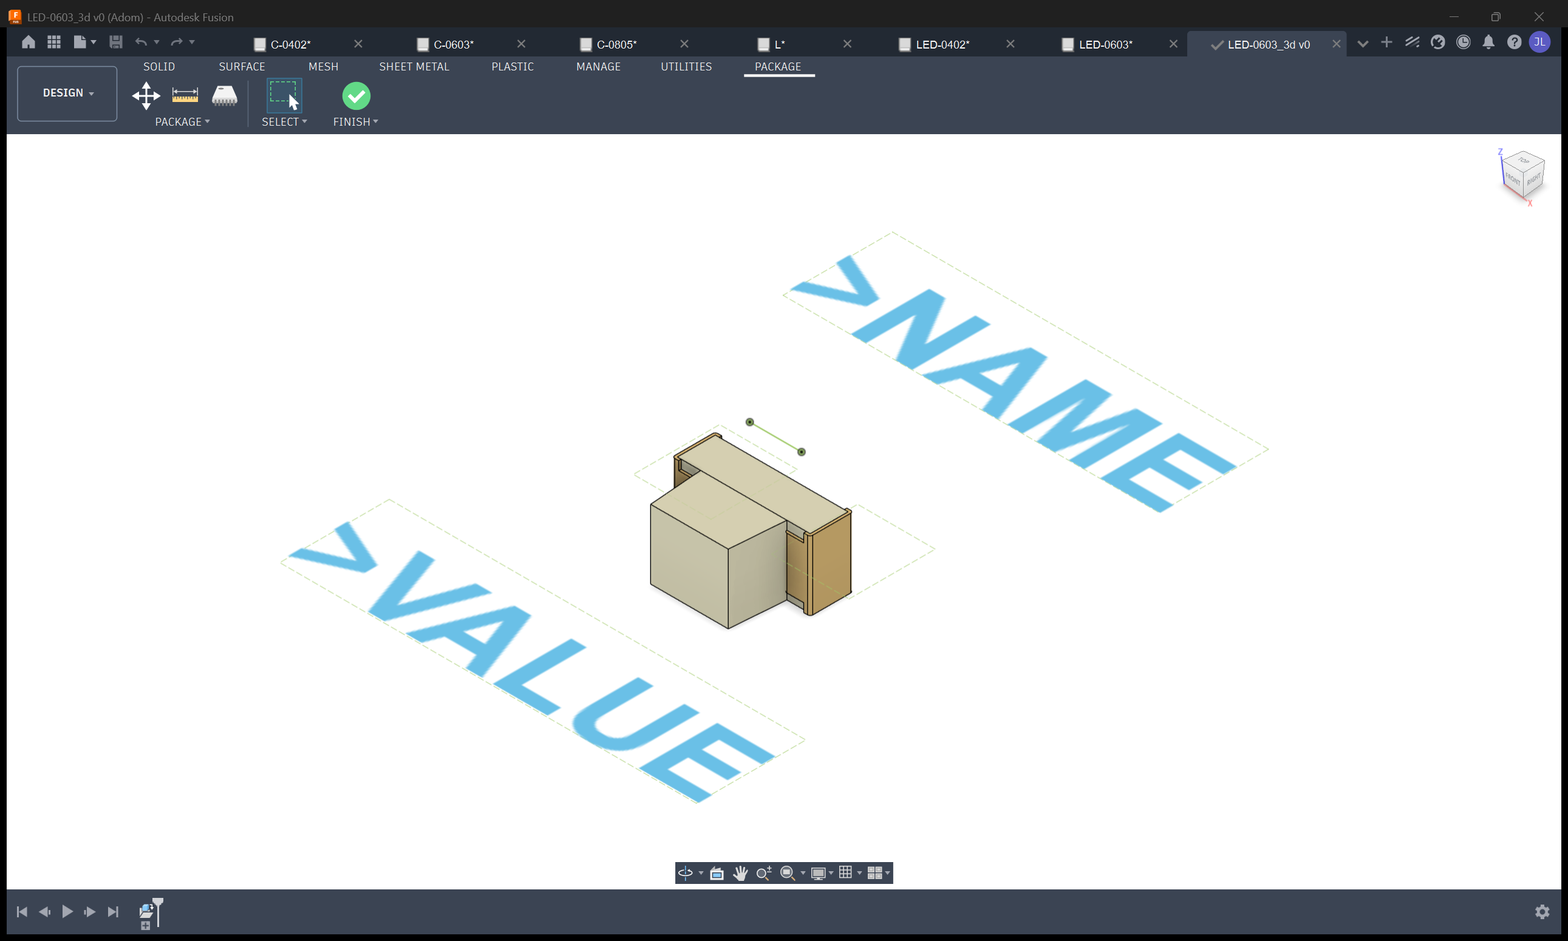Open the Display Settings monitor icon
The image size is (1568, 941).
(x=818, y=873)
